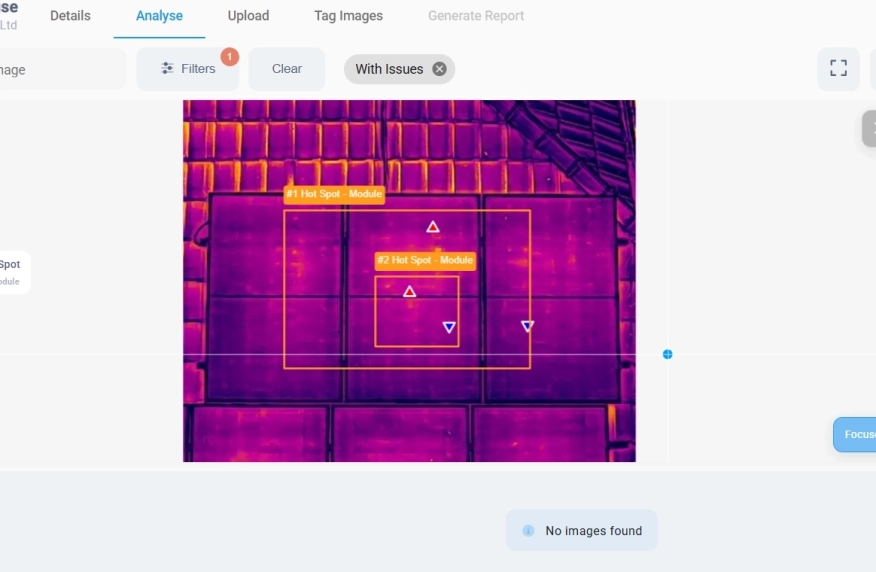Select the #2 Hot Spot - Module label
The height and width of the screenshot is (572, 876).
(x=425, y=260)
